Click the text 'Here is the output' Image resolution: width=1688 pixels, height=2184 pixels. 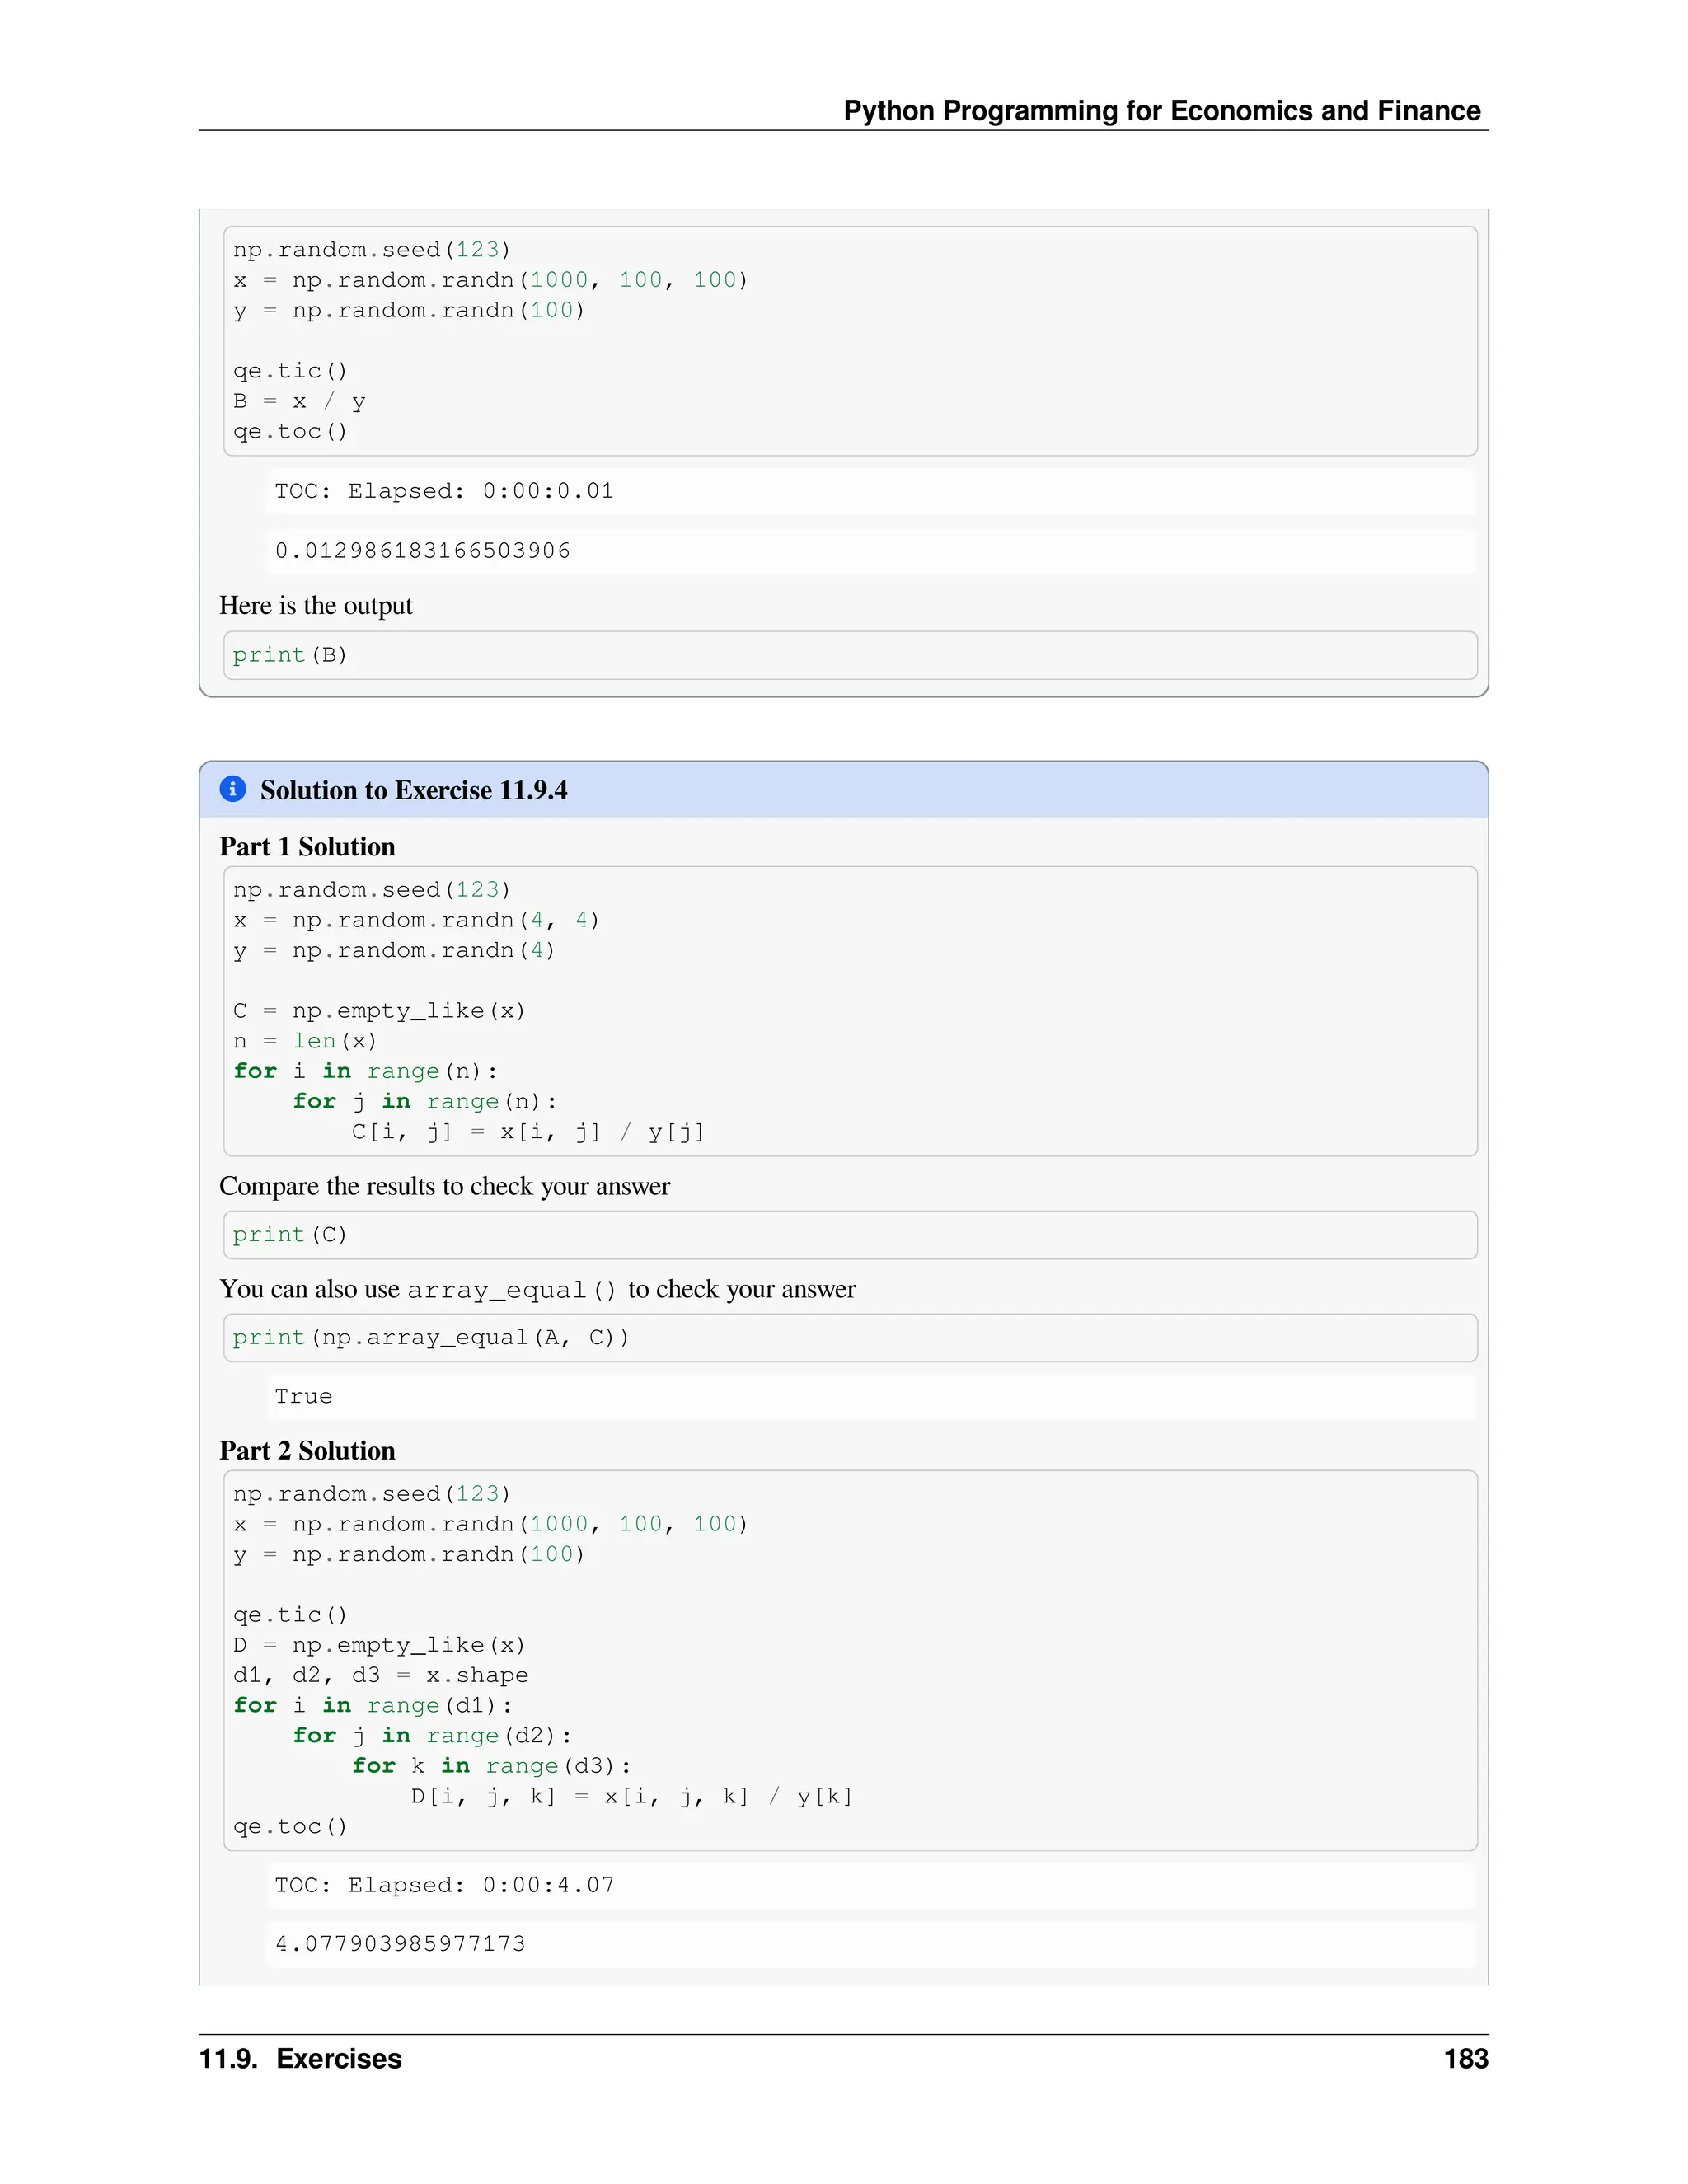click(316, 605)
